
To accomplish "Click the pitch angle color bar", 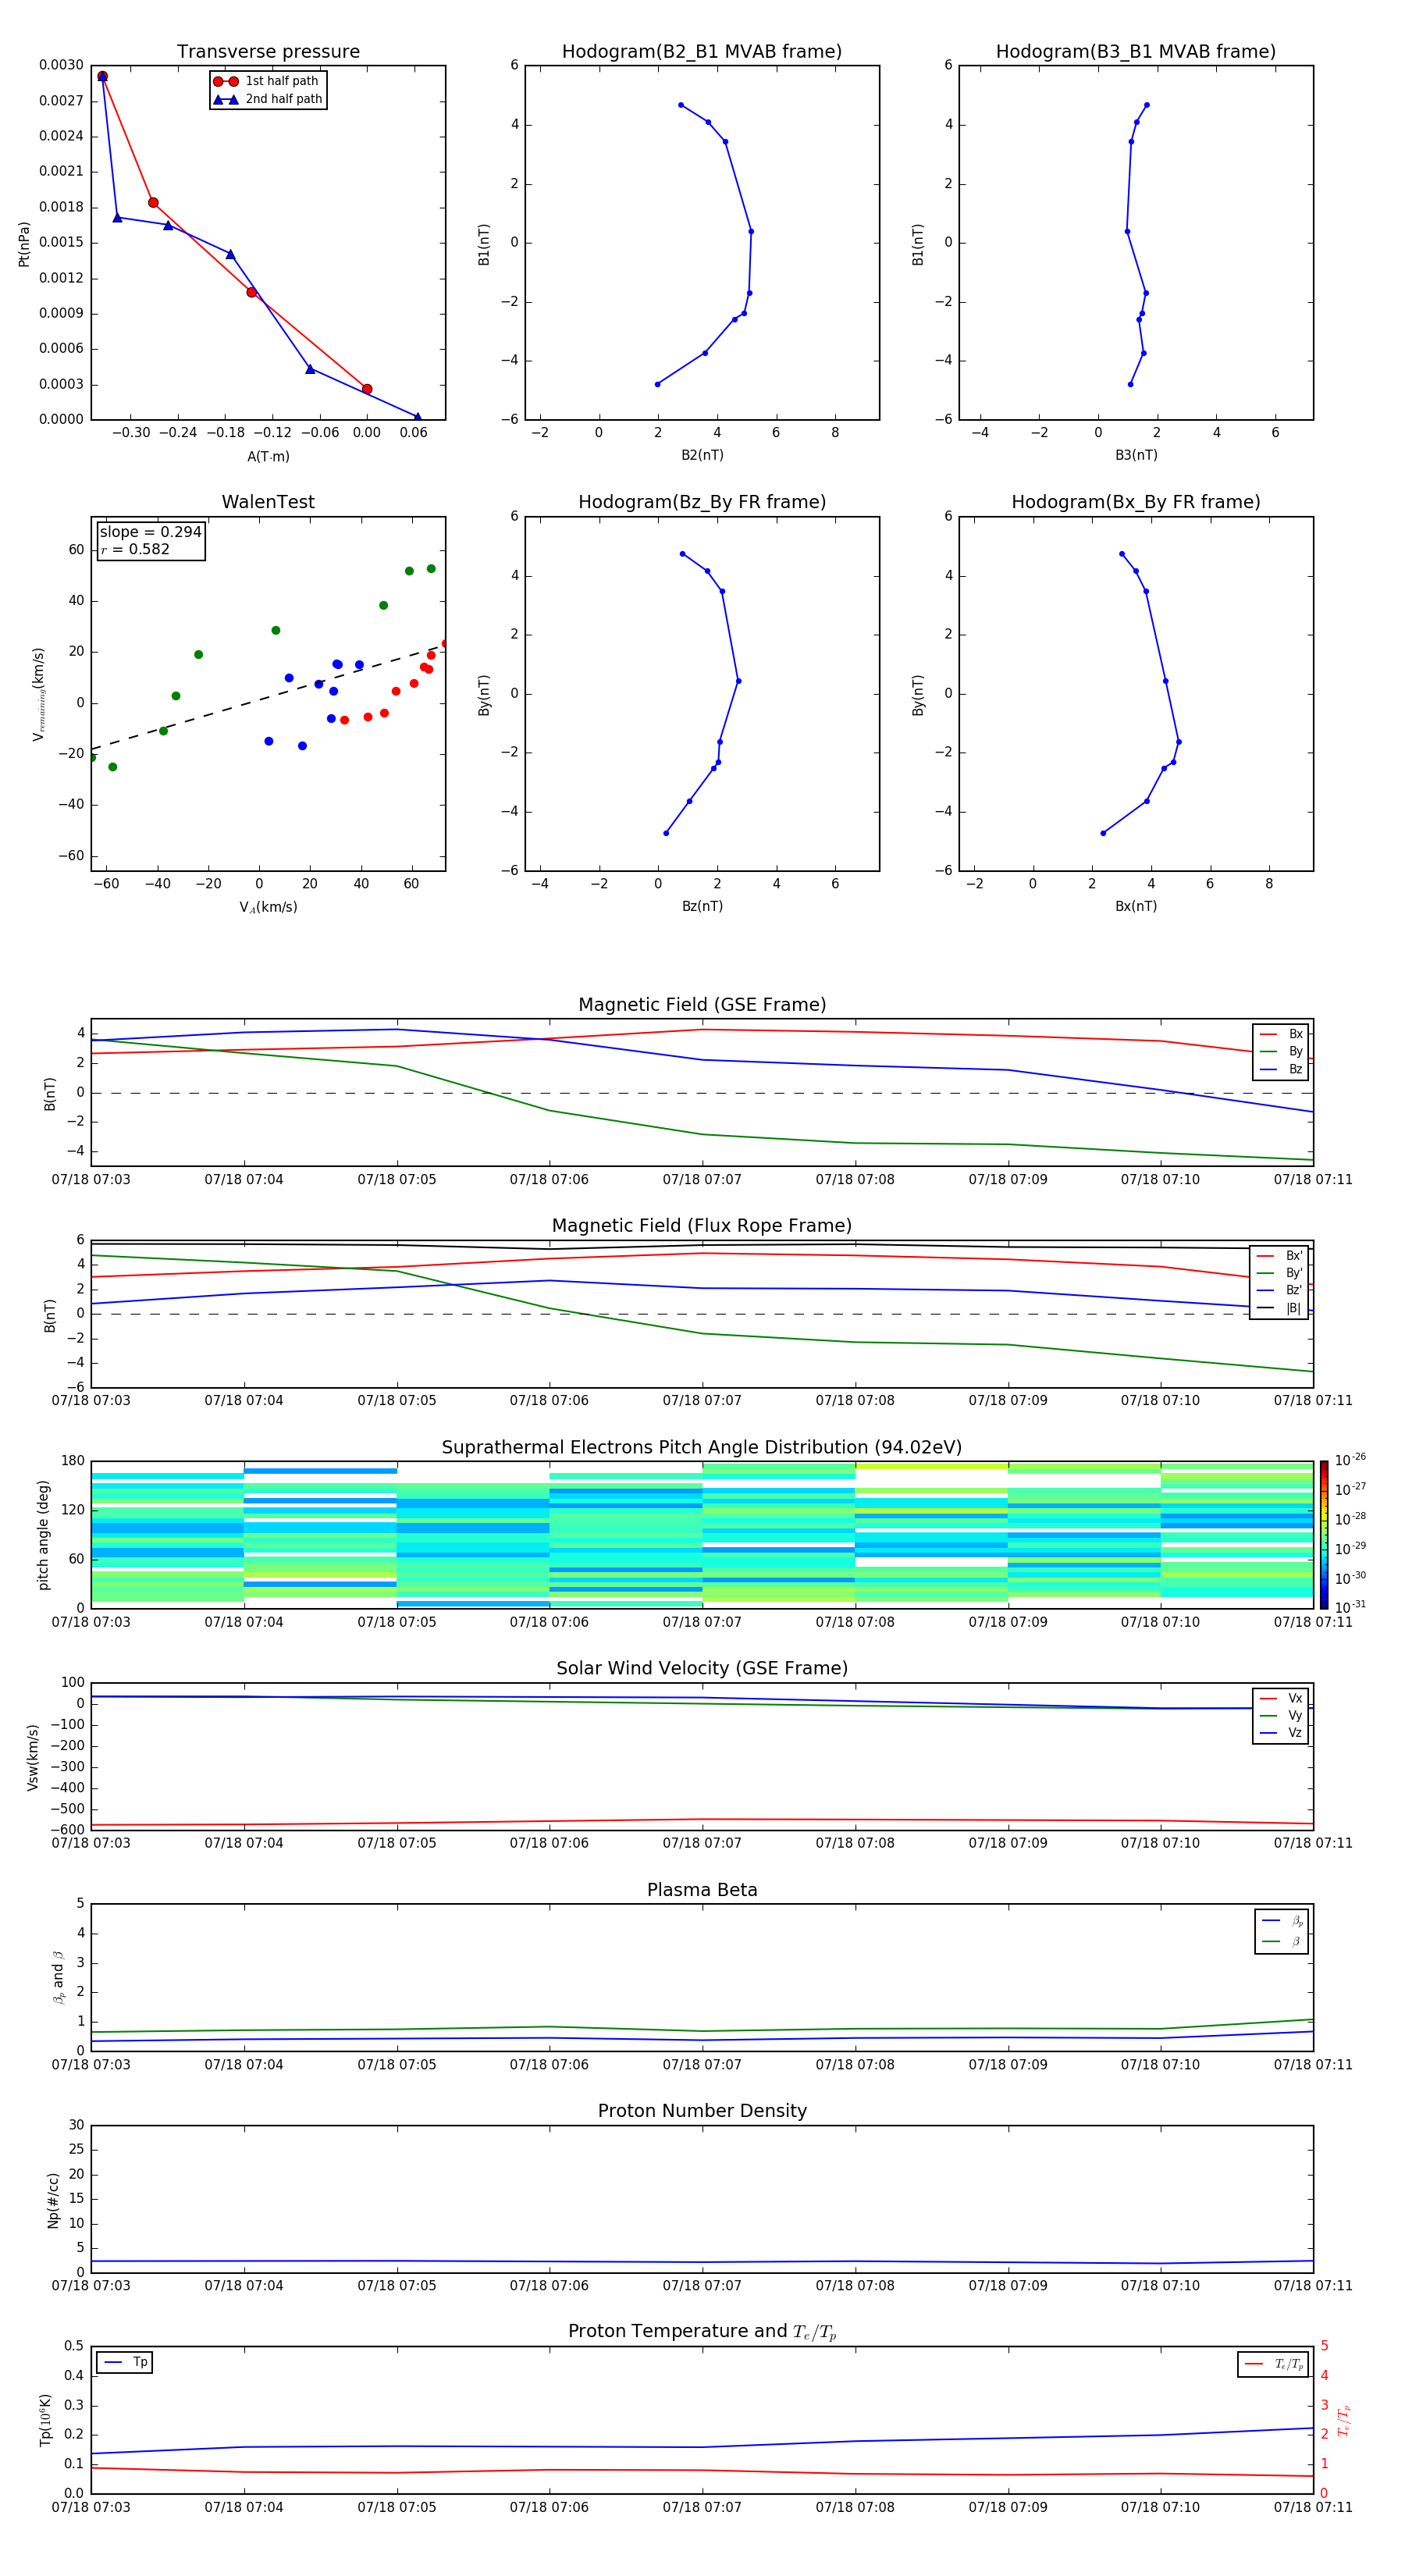I will tap(1324, 1534).
